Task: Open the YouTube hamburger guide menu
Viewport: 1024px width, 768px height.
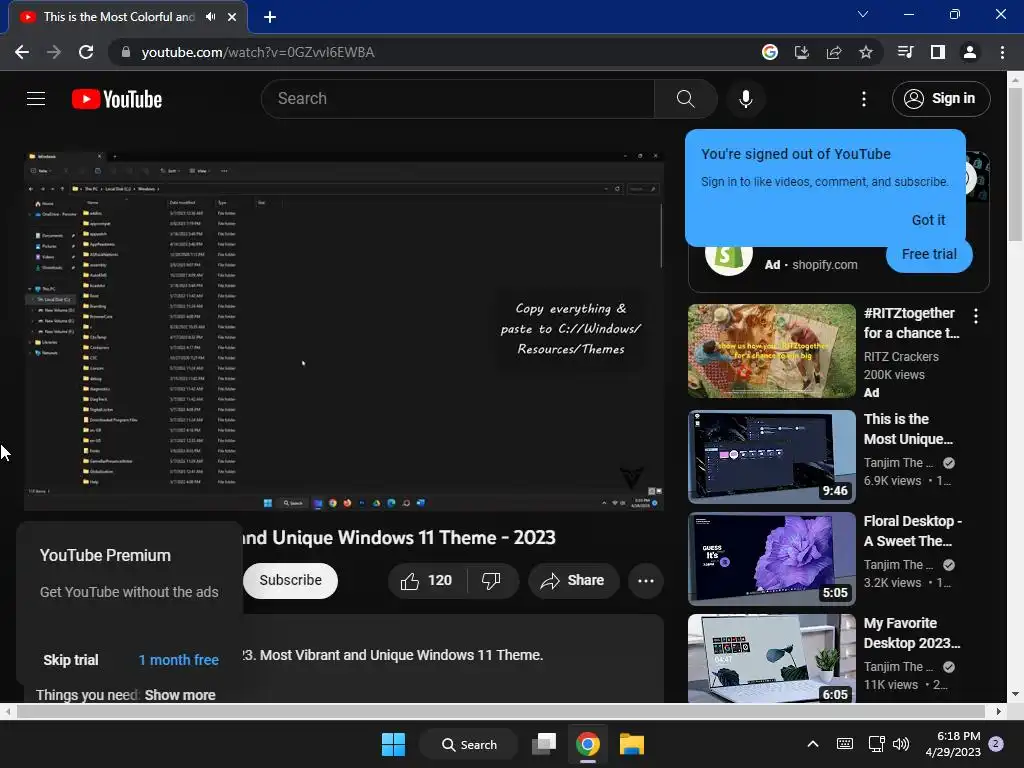Action: (x=36, y=99)
